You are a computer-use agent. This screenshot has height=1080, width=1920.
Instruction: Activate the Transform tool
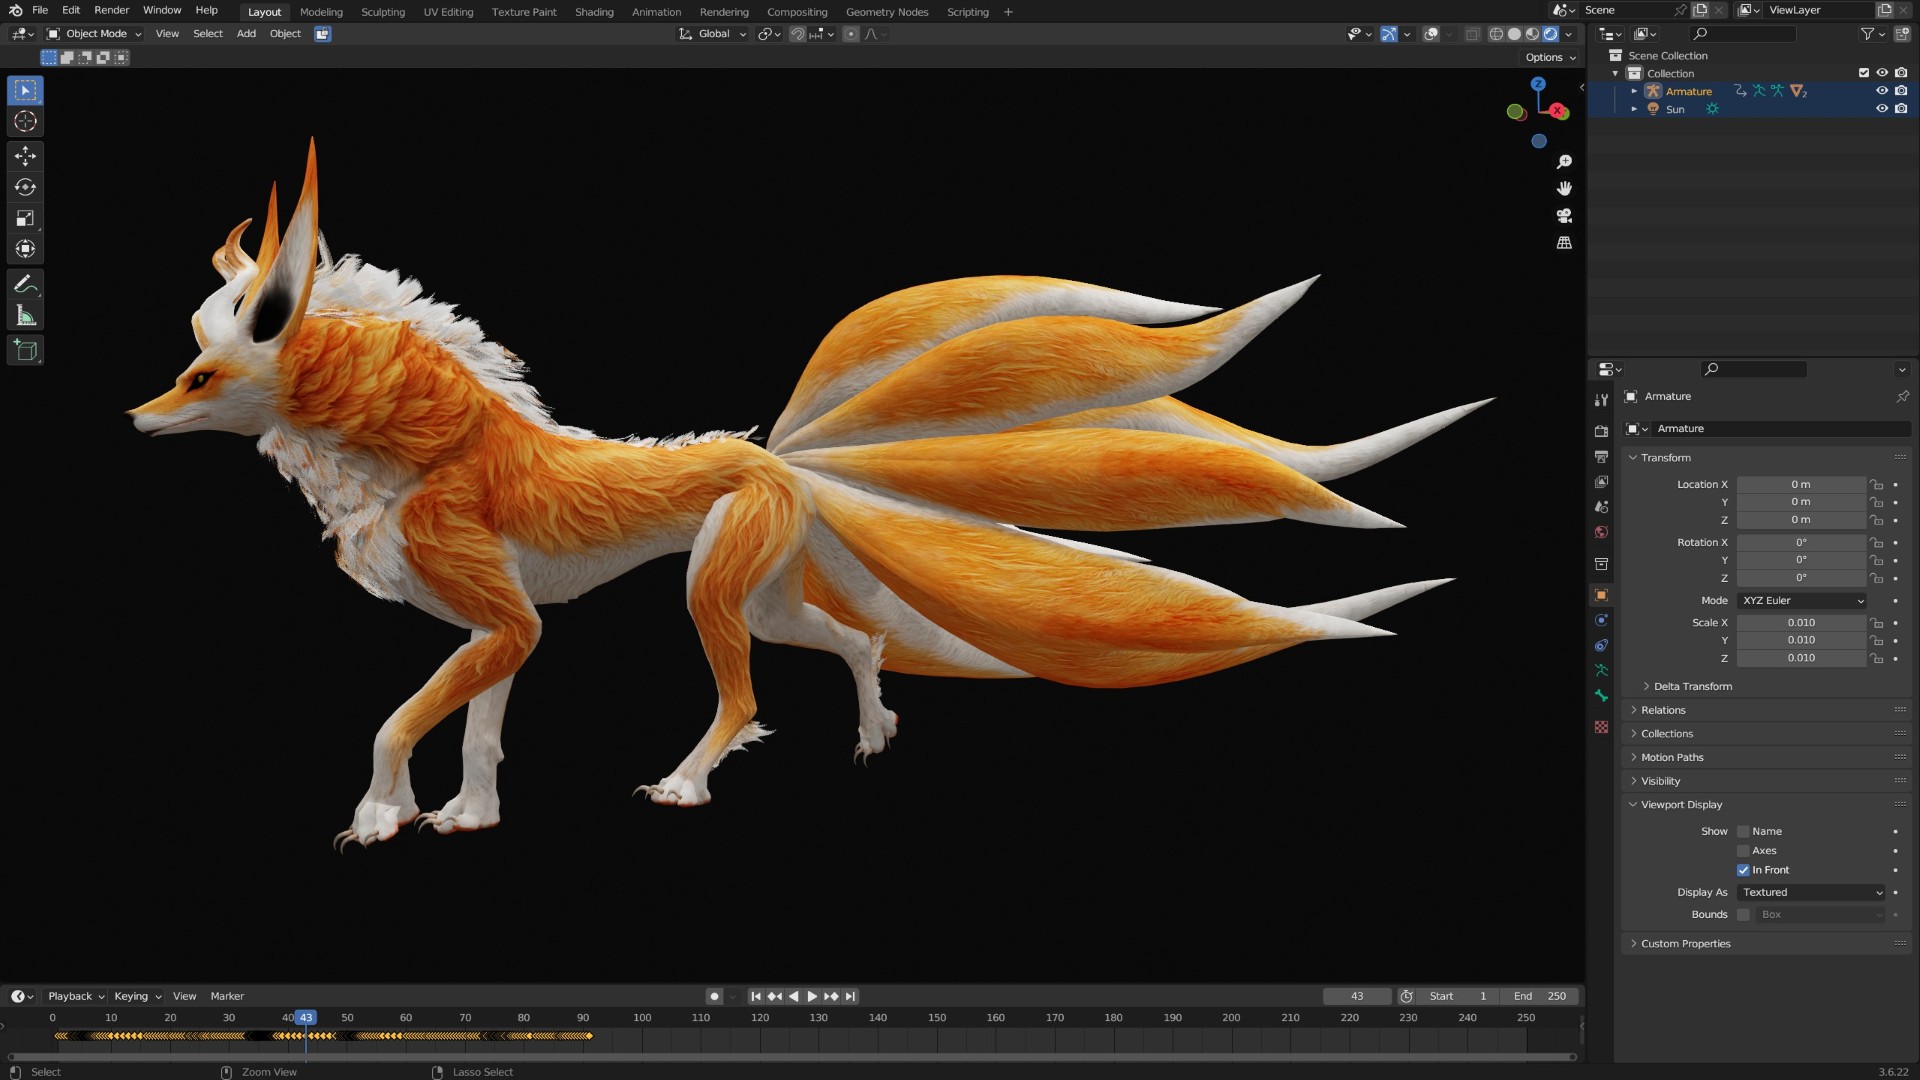click(25, 249)
